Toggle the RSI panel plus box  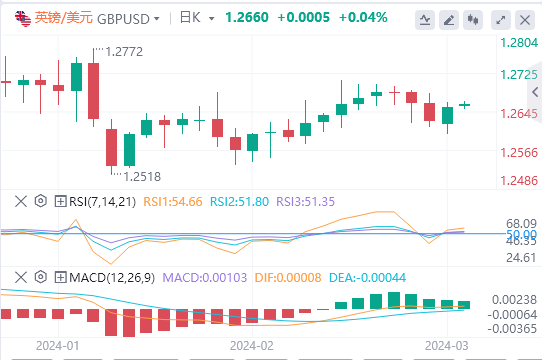[60, 201]
